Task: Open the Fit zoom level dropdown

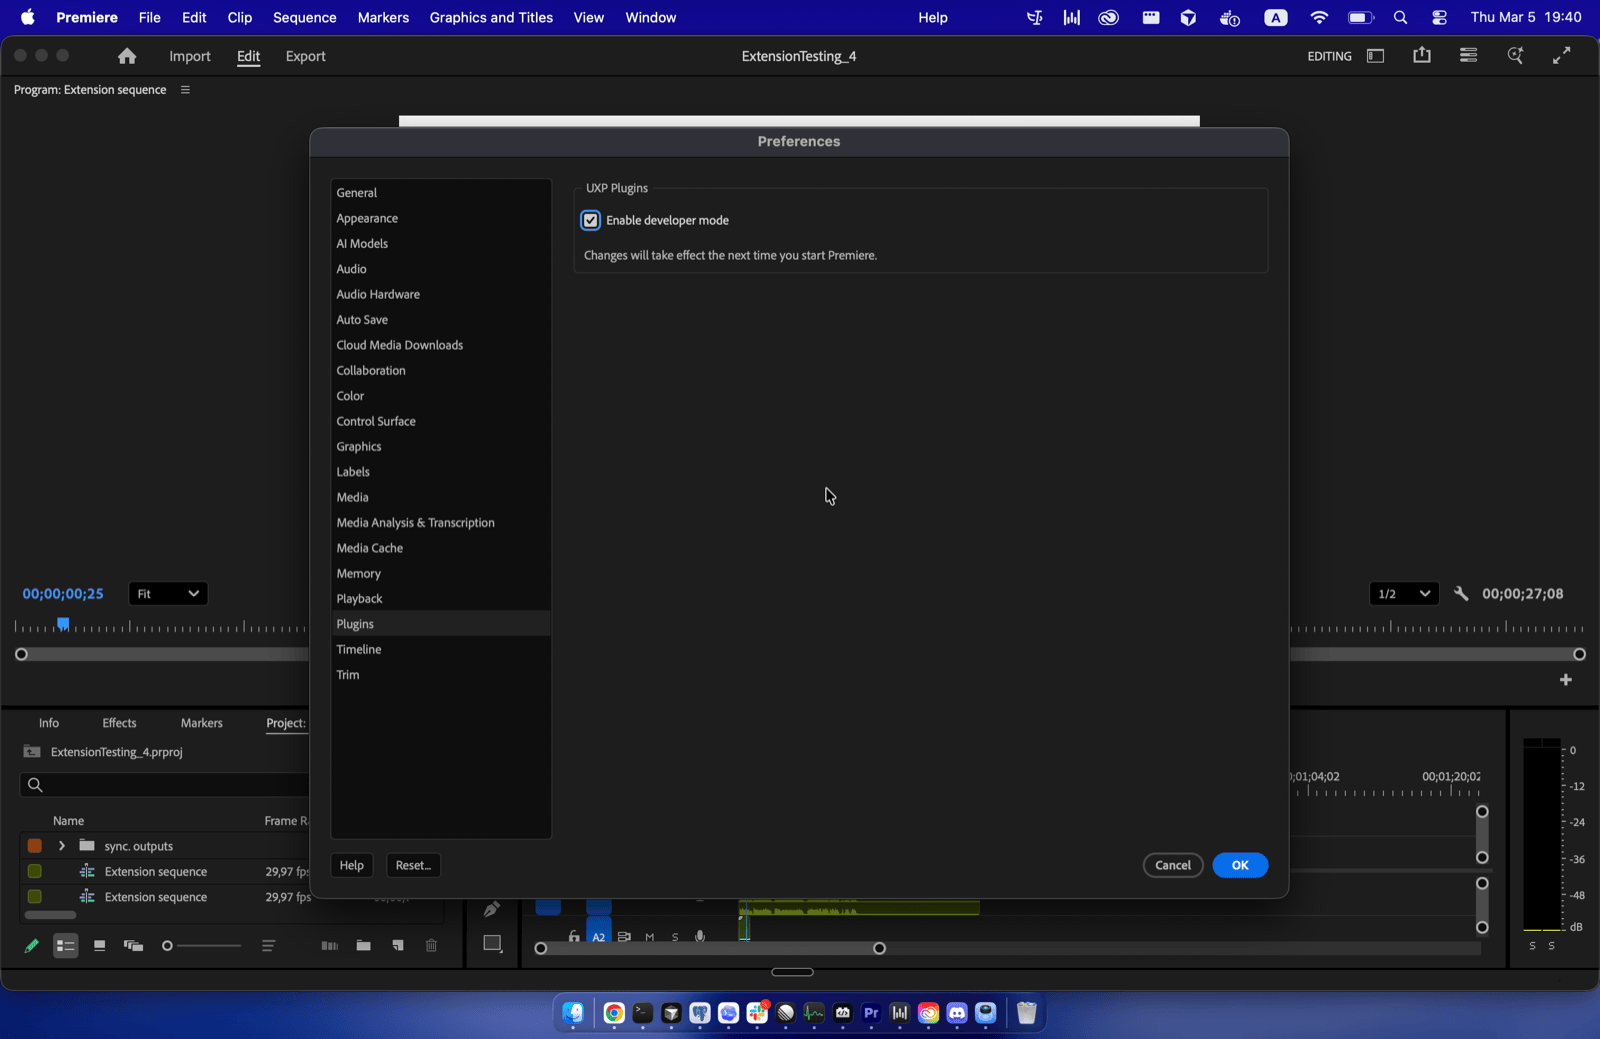Action: pyautogui.click(x=168, y=594)
